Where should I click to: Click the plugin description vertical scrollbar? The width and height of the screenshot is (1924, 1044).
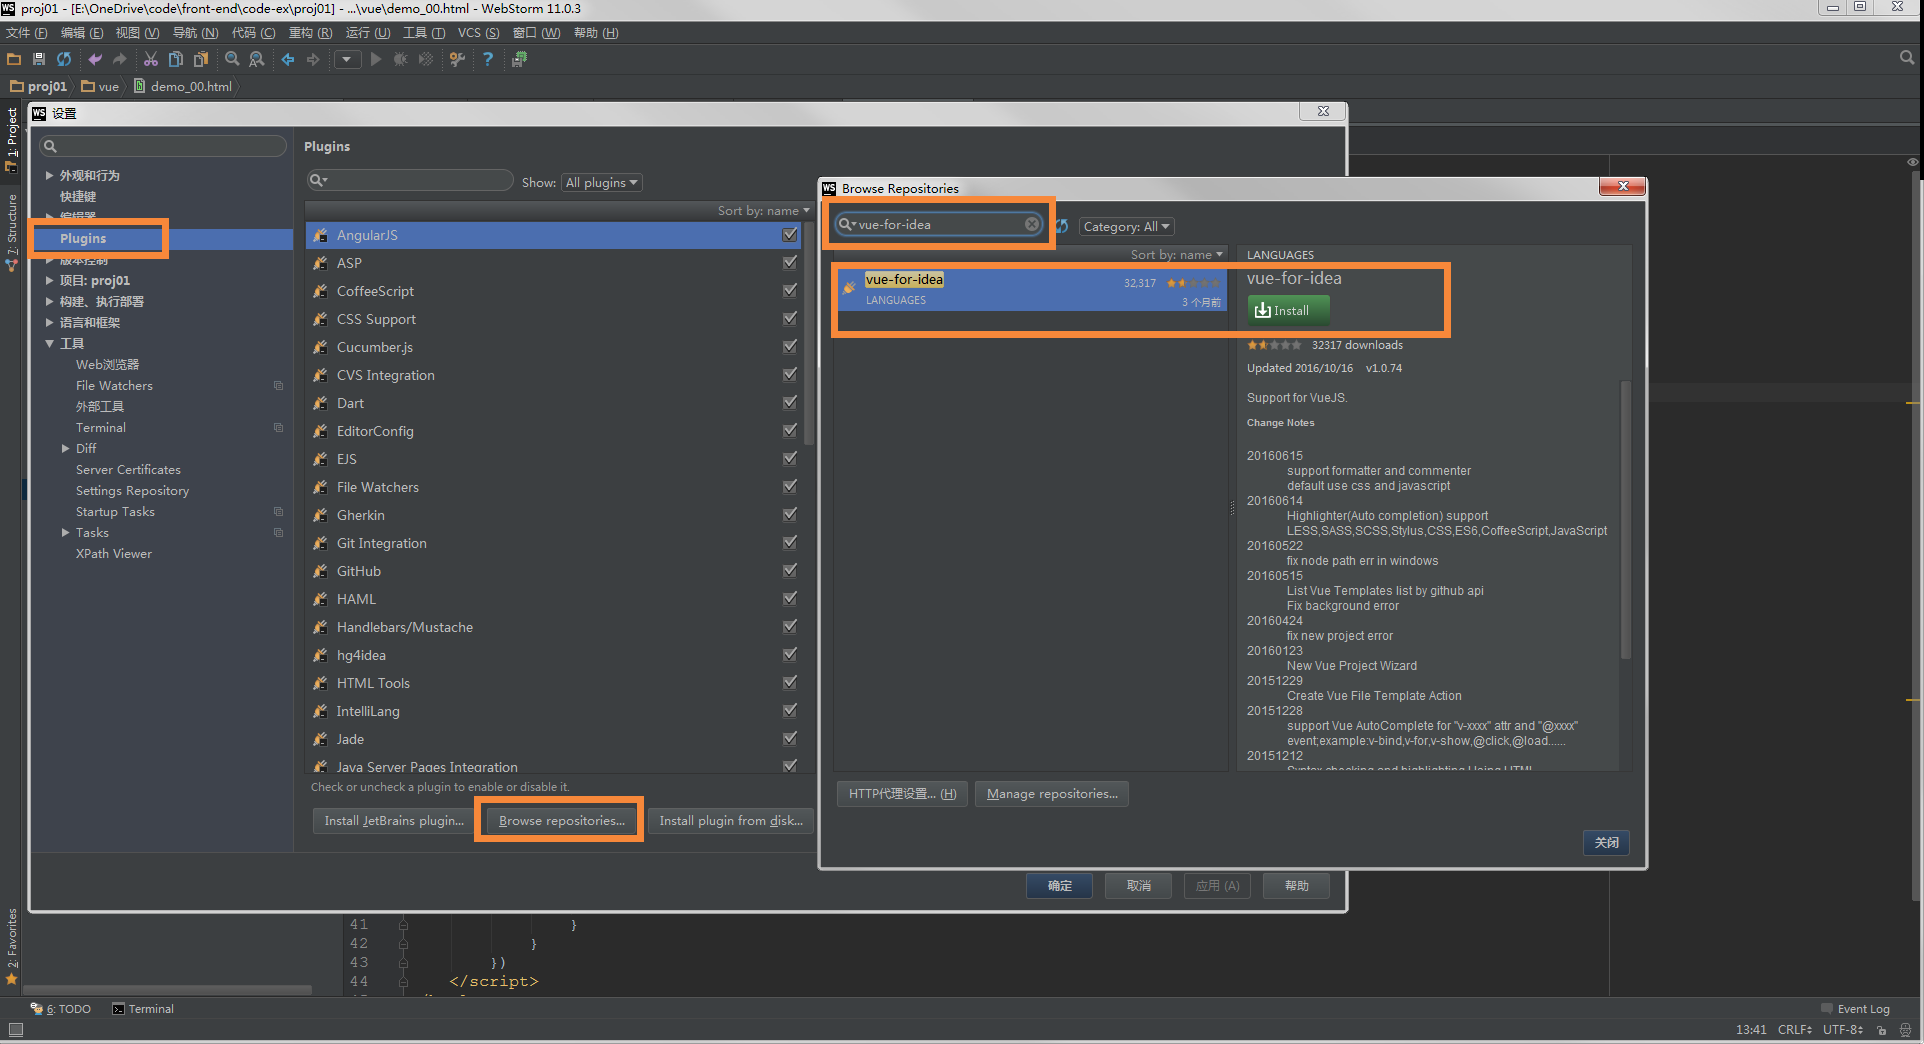tap(1625, 519)
